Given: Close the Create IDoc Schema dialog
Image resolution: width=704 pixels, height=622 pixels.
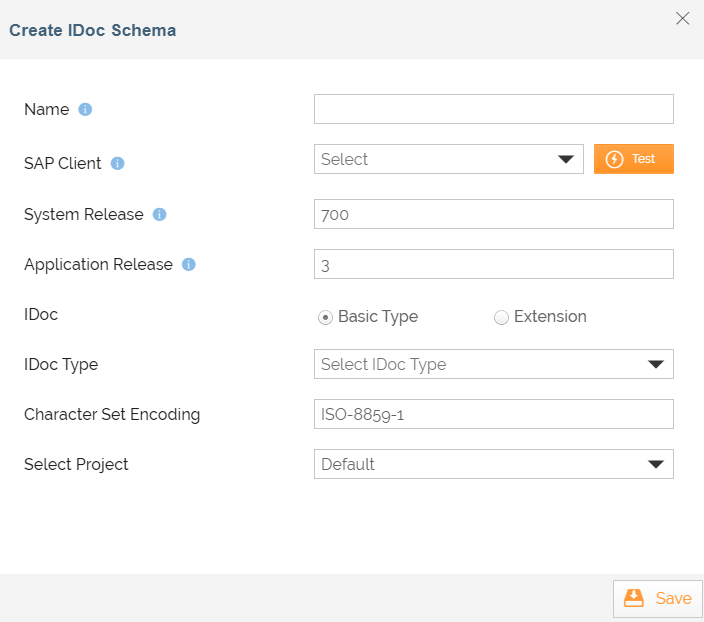Looking at the screenshot, I should pyautogui.click(x=683, y=18).
